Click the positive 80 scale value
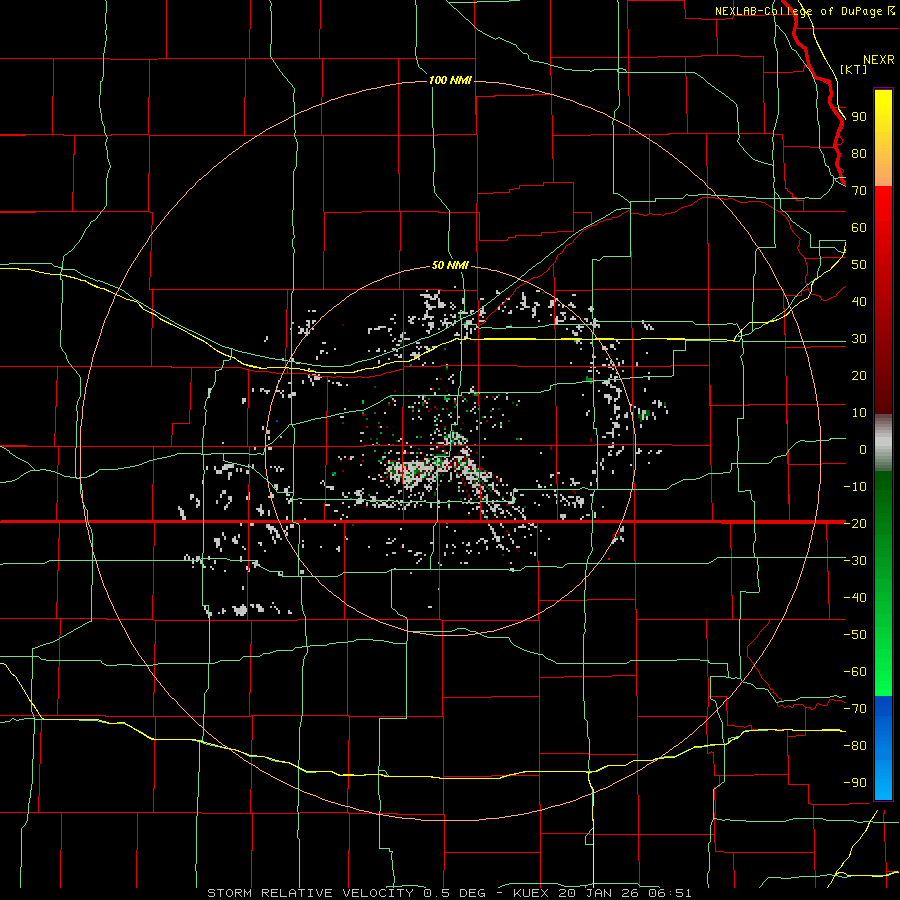Screen dimensions: 900x900 tap(859, 154)
